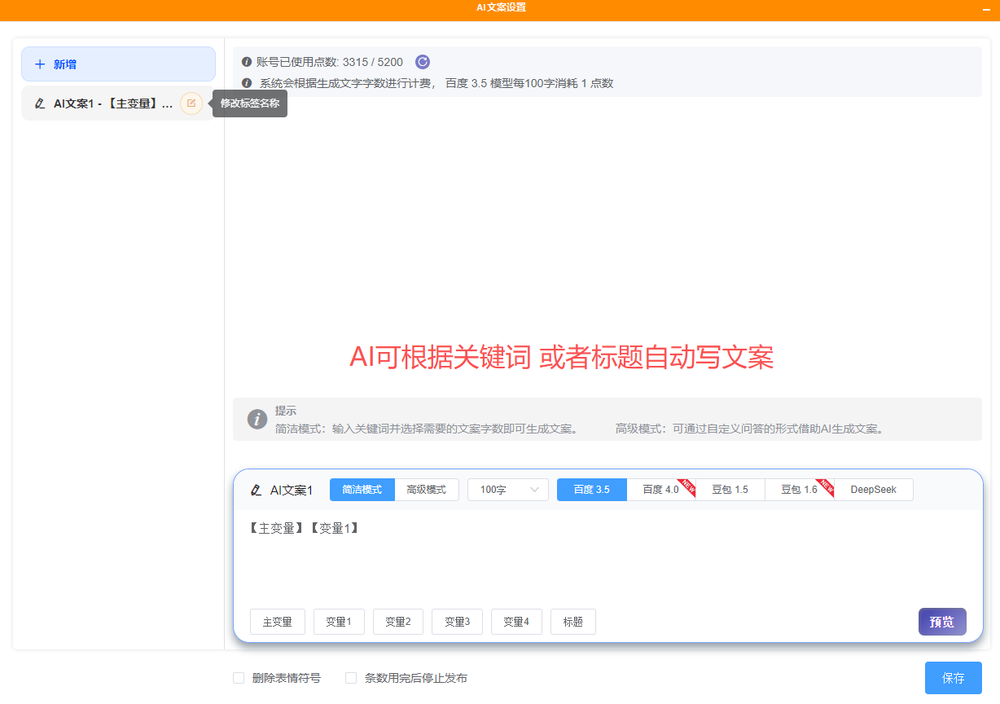Switch to 高级模式
Viewport: 1000px width, 704px height.
[427, 489]
